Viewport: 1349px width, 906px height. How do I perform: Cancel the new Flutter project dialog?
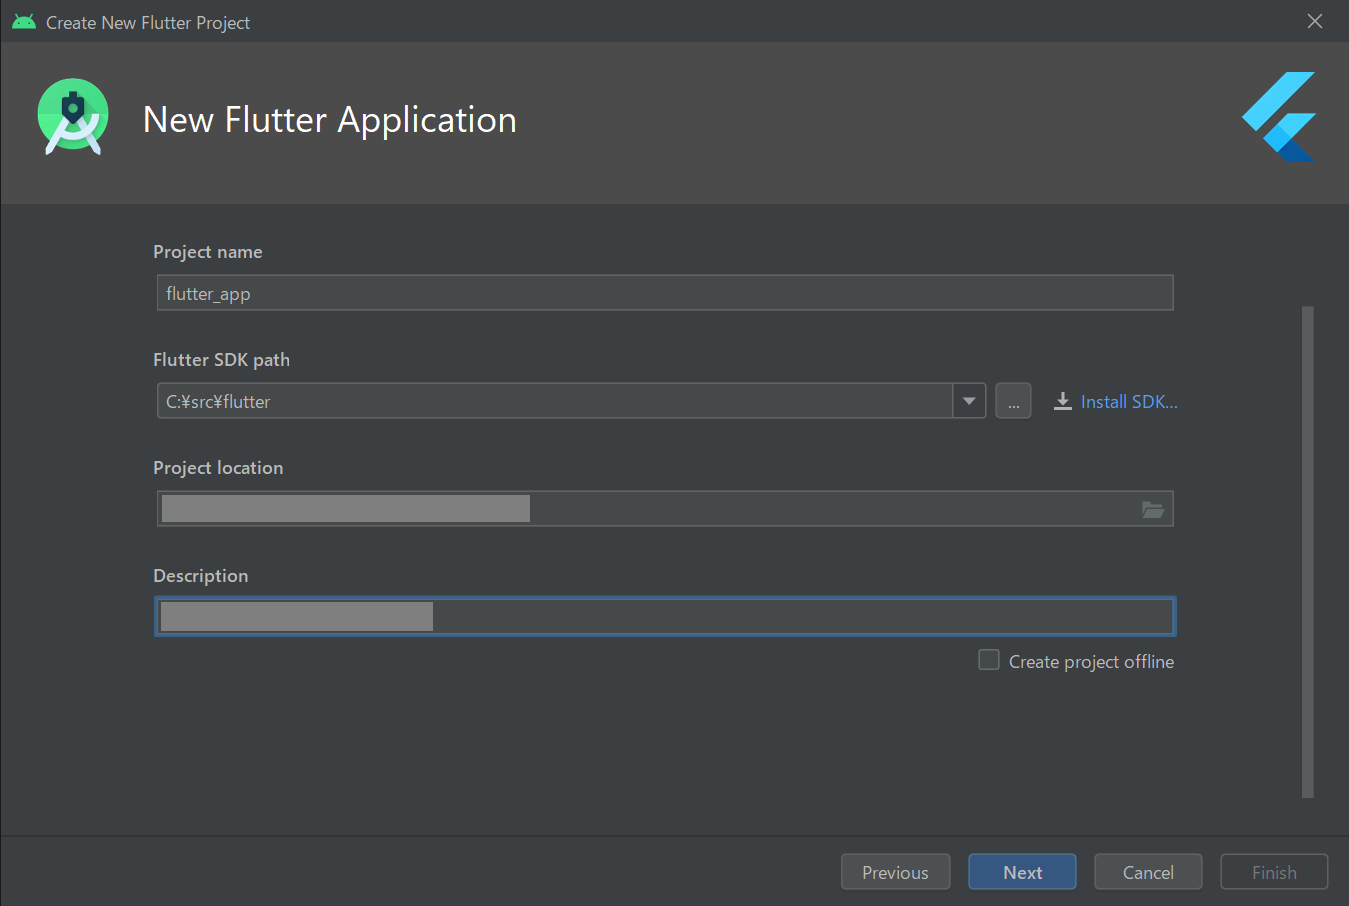pyautogui.click(x=1148, y=872)
